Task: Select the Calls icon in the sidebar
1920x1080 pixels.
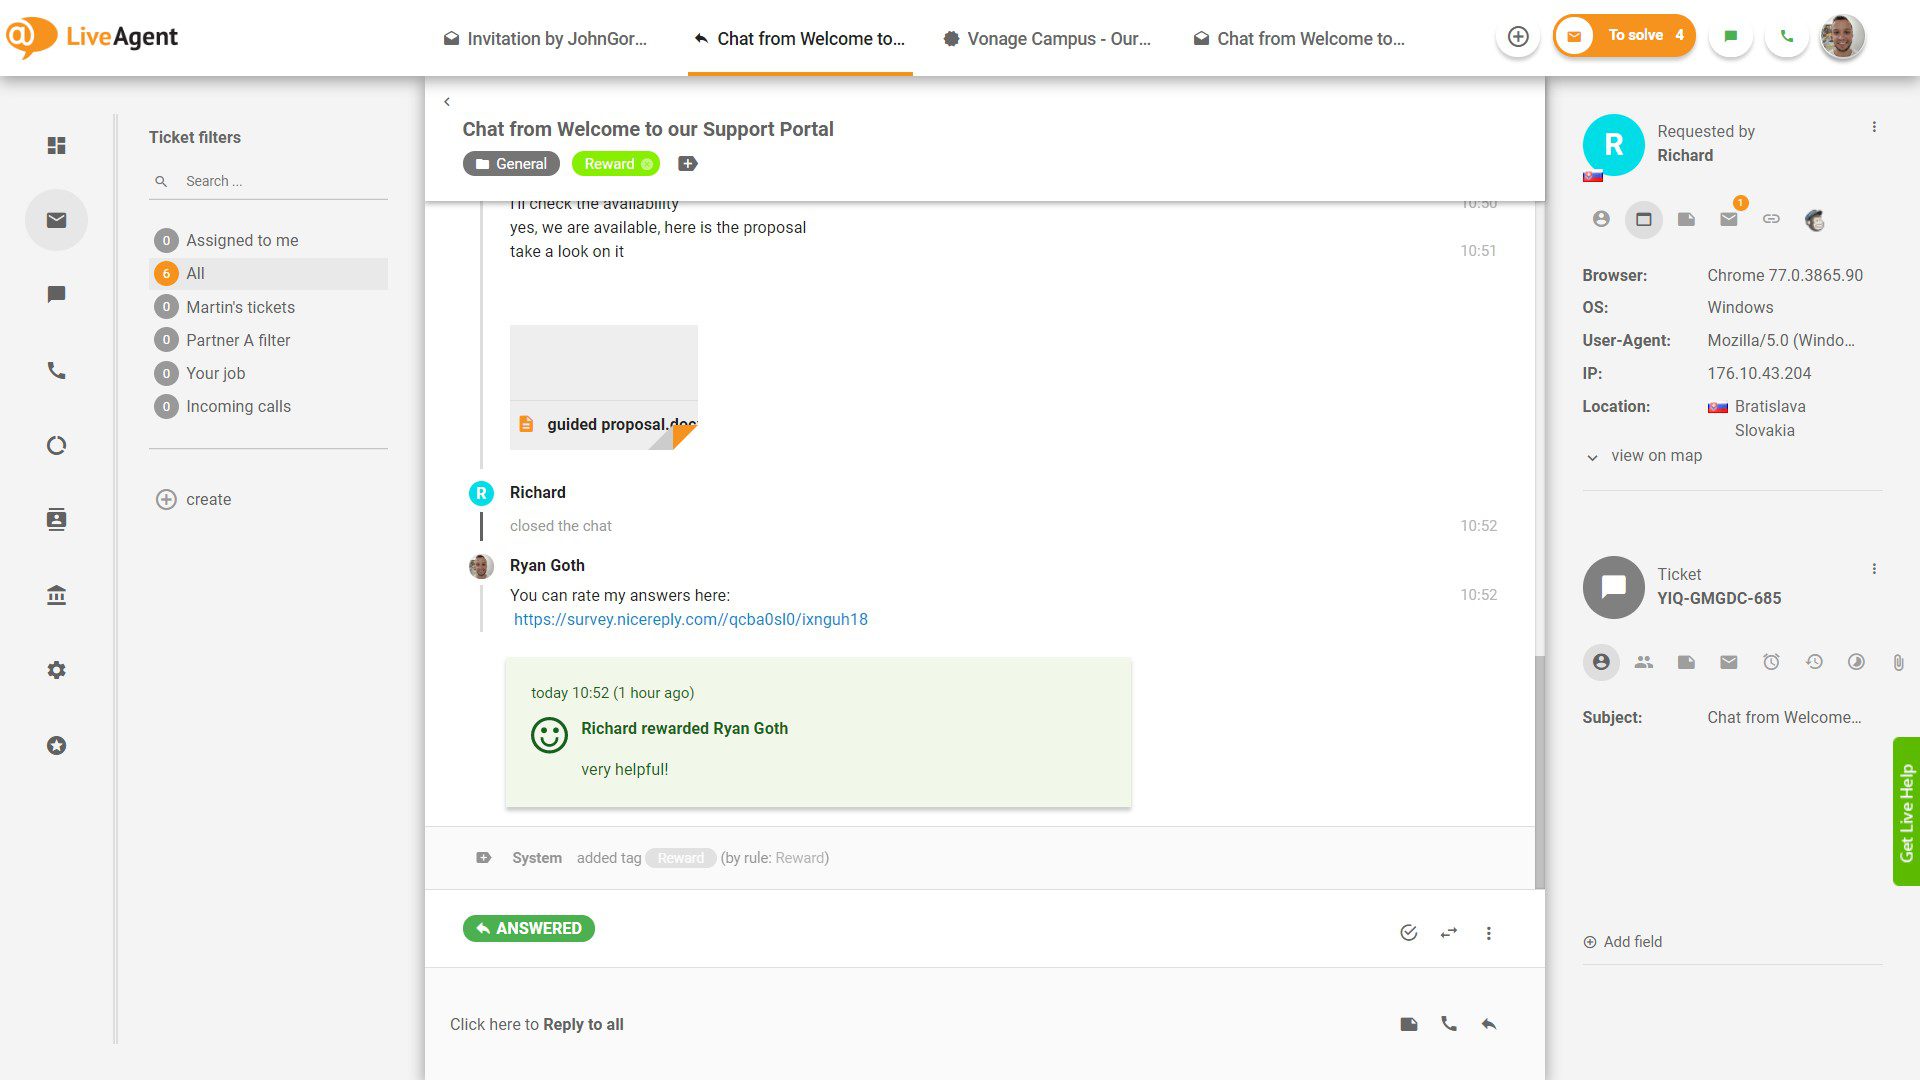Action: coord(57,370)
